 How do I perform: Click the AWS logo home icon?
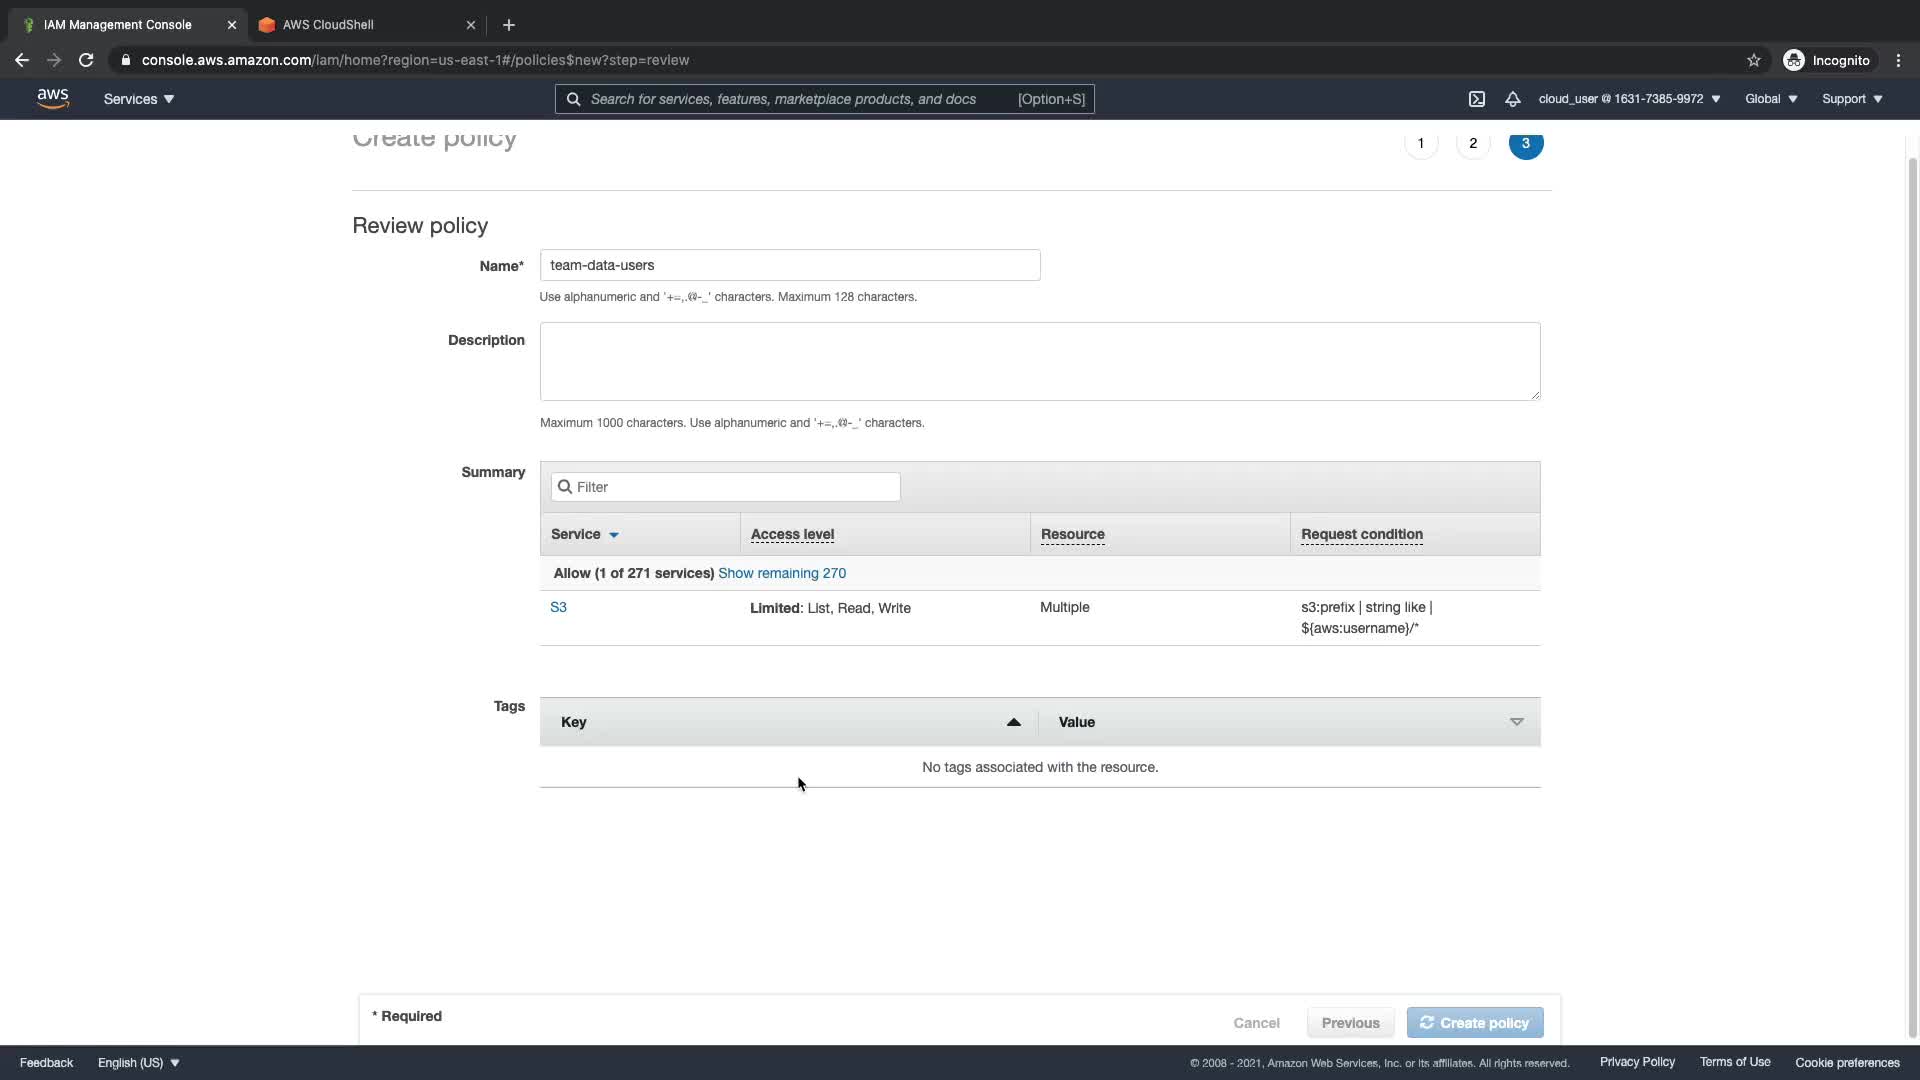[x=53, y=98]
